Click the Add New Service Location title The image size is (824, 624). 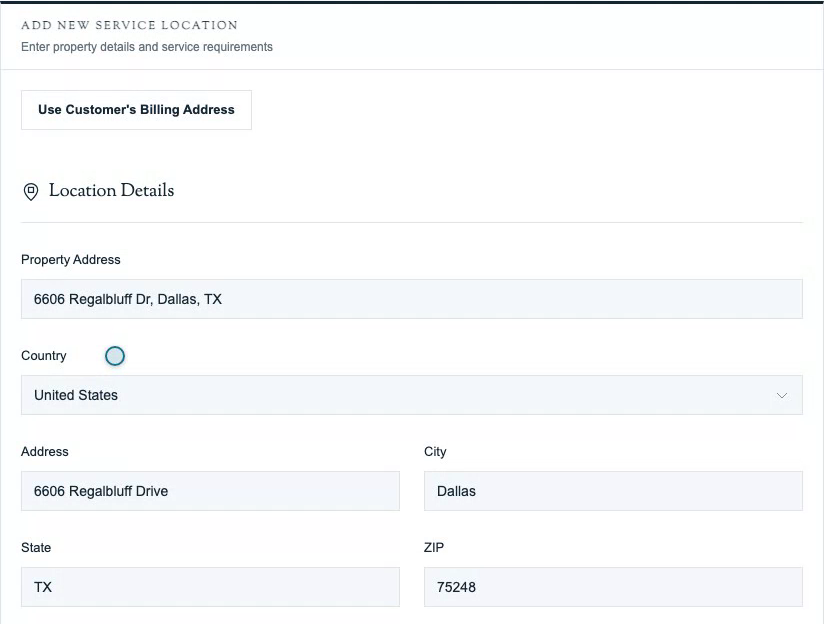(x=129, y=25)
